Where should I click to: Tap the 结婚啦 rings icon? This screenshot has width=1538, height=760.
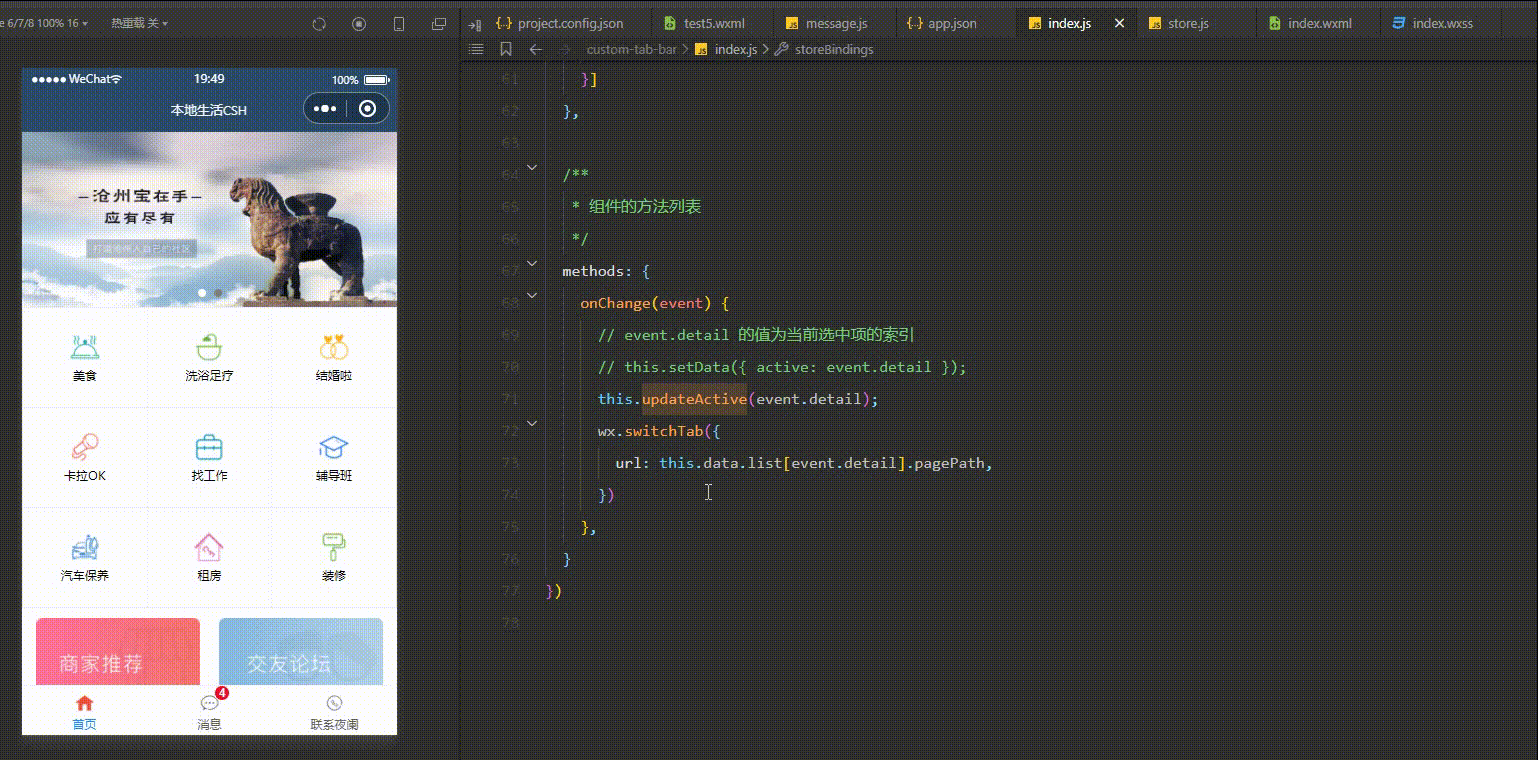click(334, 347)
